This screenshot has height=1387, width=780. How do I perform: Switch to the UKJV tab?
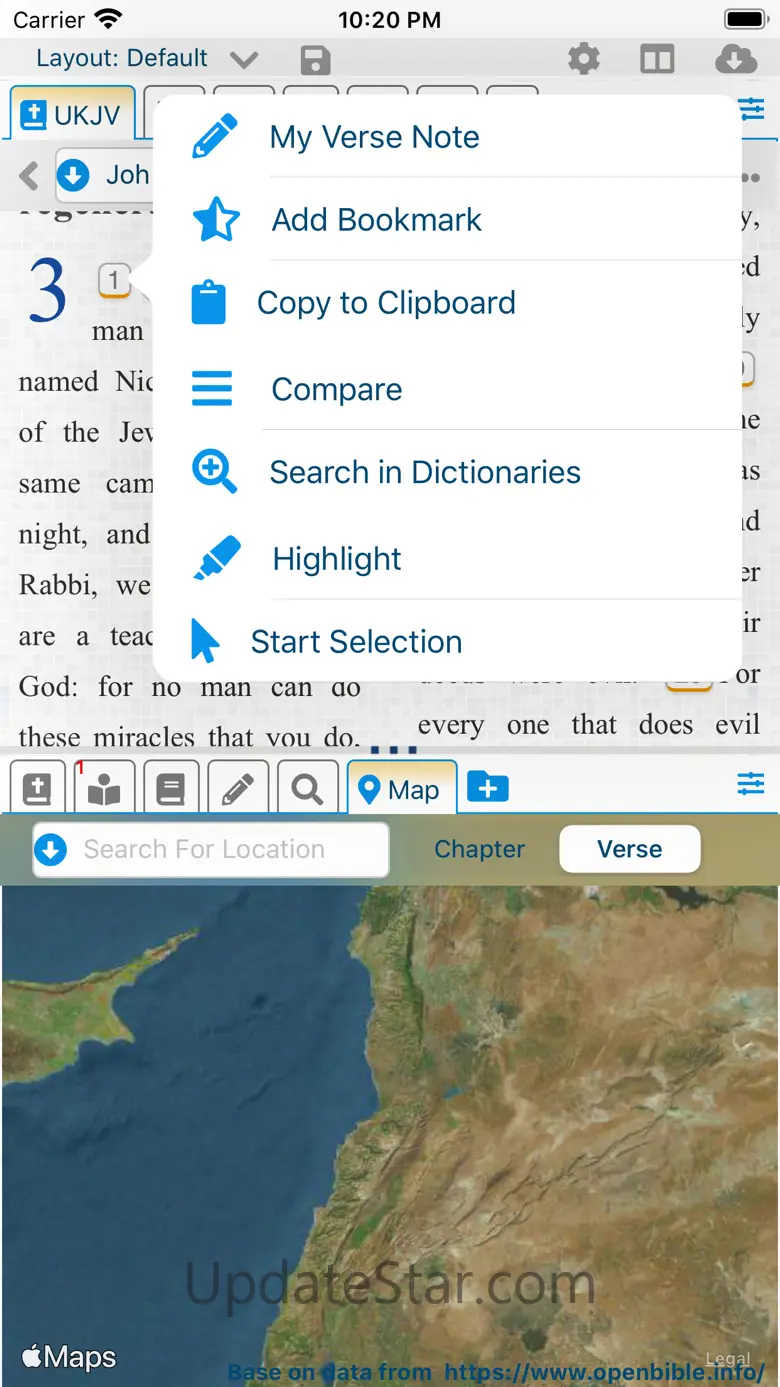click(72, 115)
